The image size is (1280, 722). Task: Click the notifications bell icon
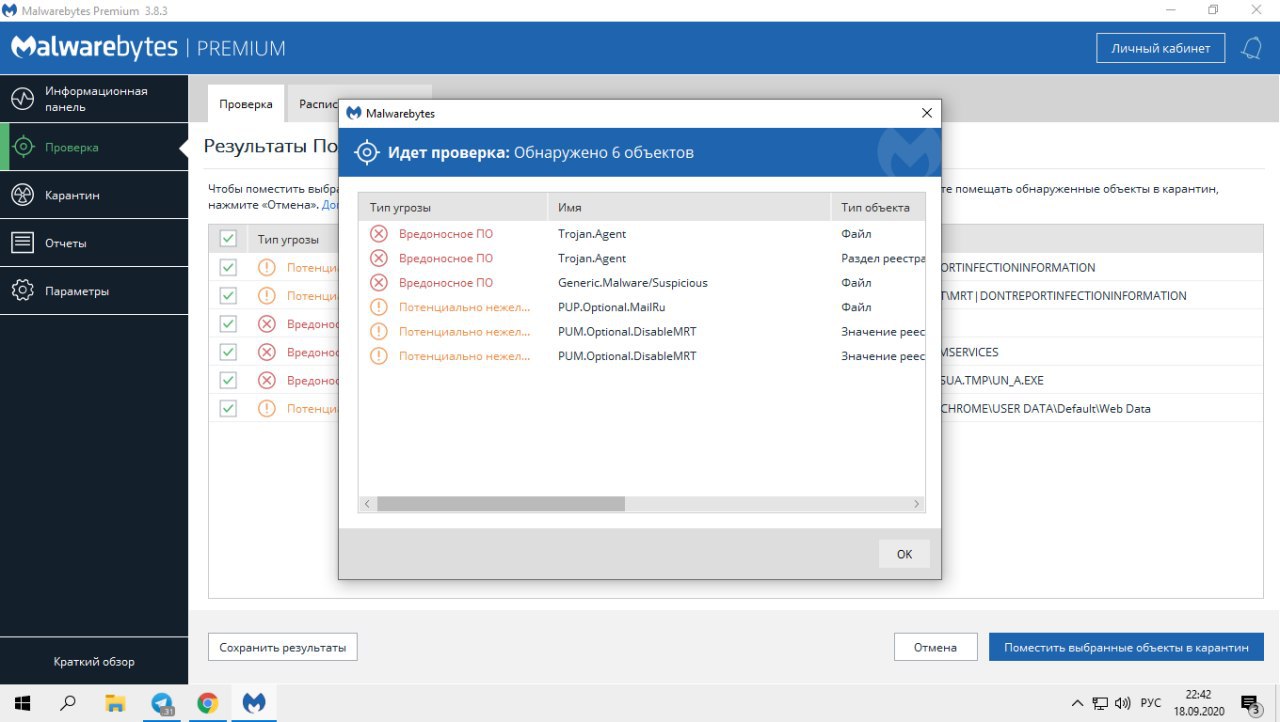click(x=1251, y=48)
